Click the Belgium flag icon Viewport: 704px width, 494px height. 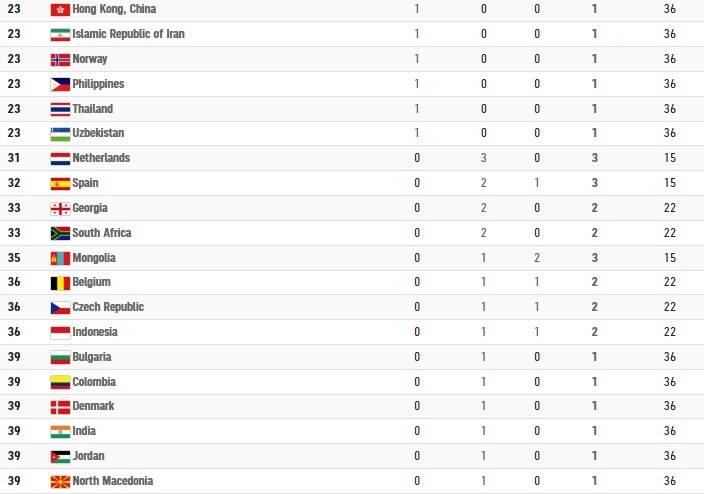point(60,283)
